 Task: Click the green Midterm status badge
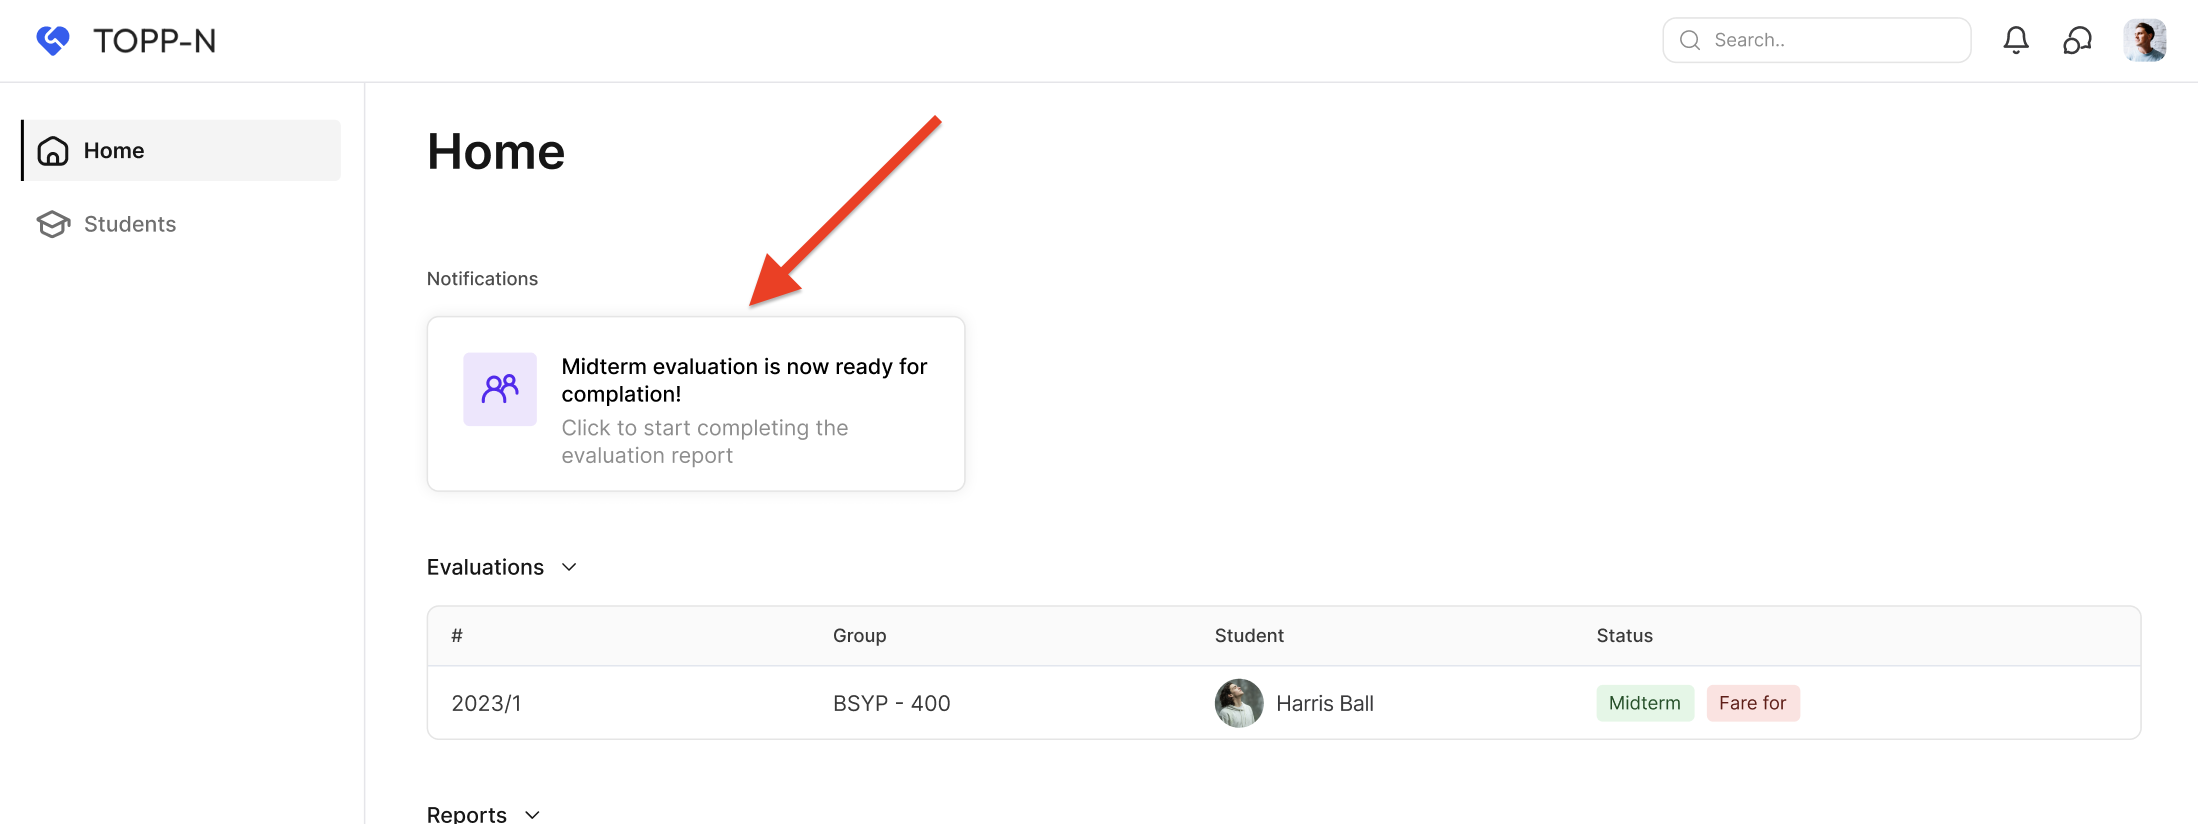click(x=1644, y=703)
